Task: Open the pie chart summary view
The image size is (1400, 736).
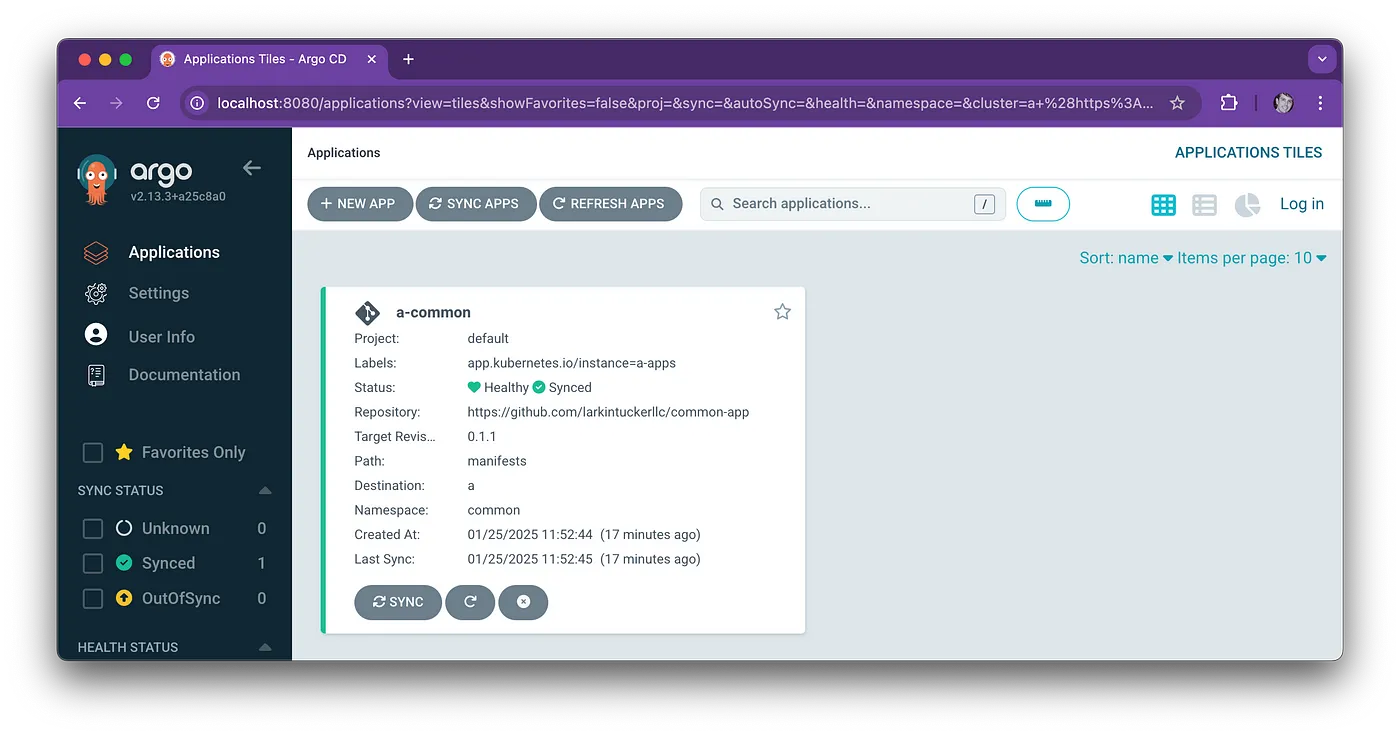Action: click(x=1247, y=205)
